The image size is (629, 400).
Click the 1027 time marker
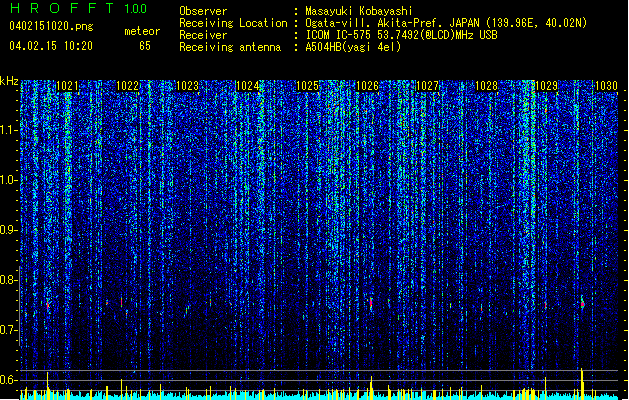click(x=427, y=86)
